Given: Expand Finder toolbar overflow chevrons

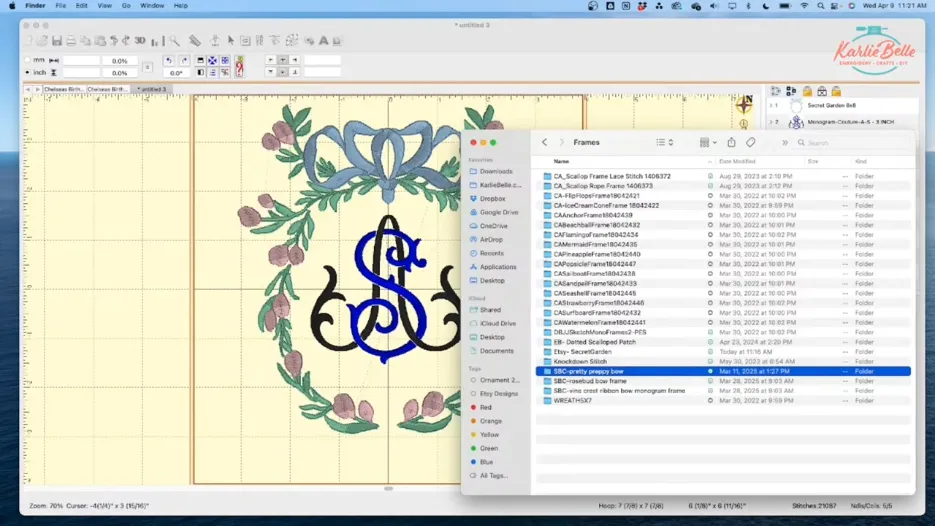Looking at the screenshot, I should click(785, 143).
